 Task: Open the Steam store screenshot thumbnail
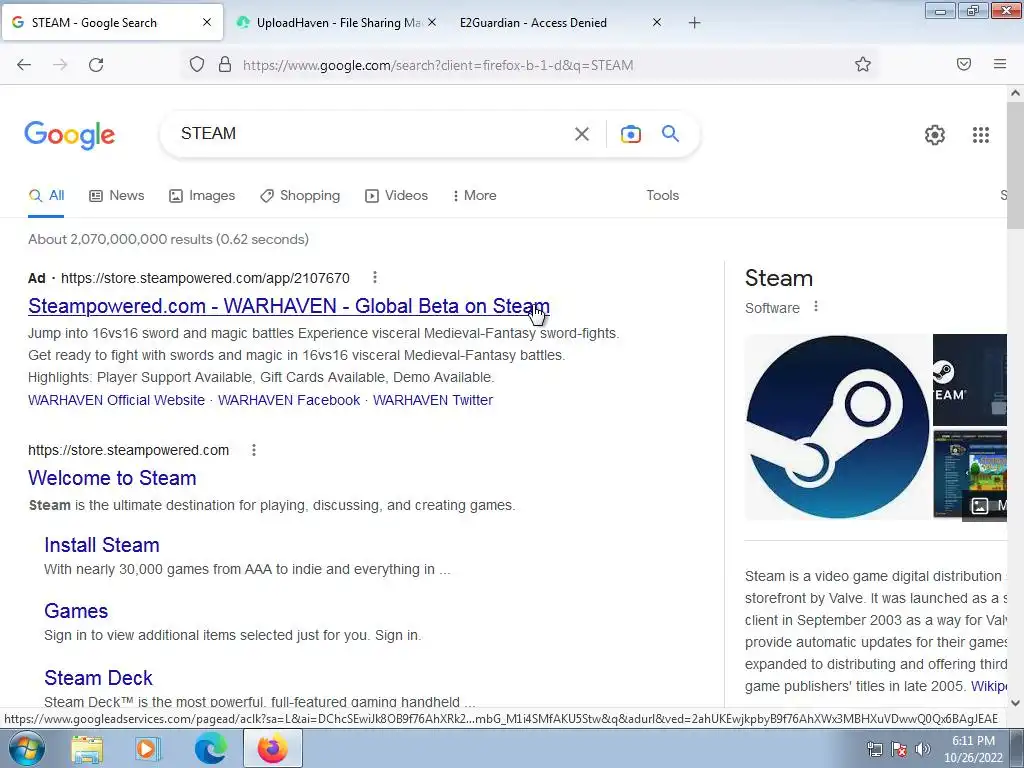tap(970, 475)
